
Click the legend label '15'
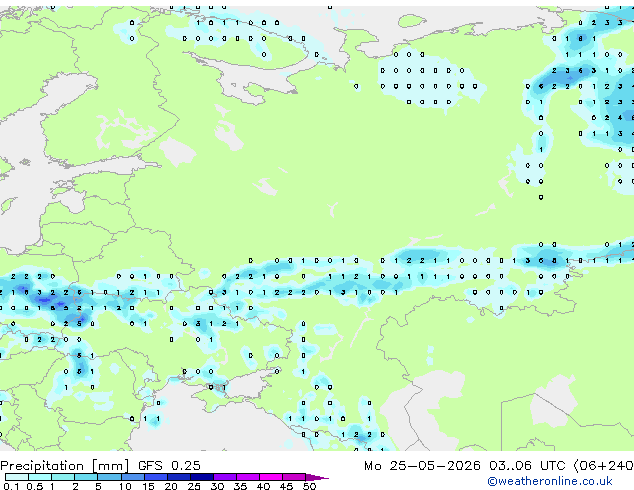148,486
